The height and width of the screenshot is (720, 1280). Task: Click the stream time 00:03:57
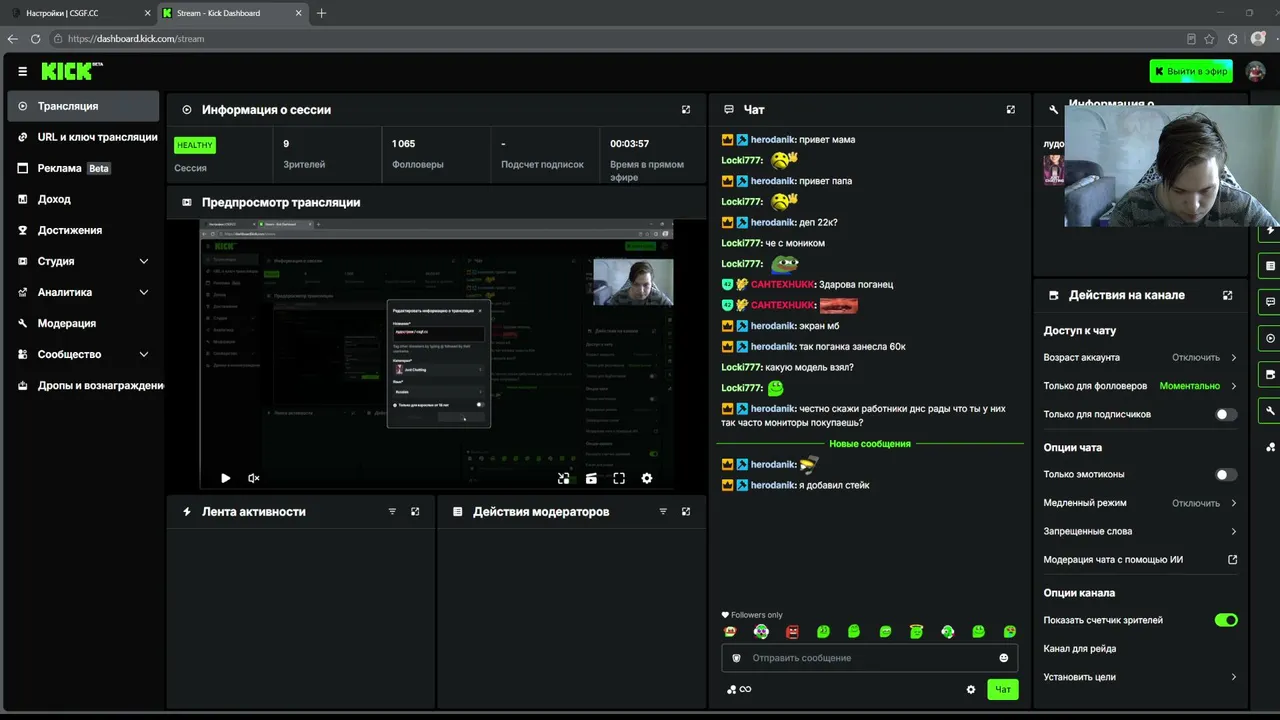(630, 144)
